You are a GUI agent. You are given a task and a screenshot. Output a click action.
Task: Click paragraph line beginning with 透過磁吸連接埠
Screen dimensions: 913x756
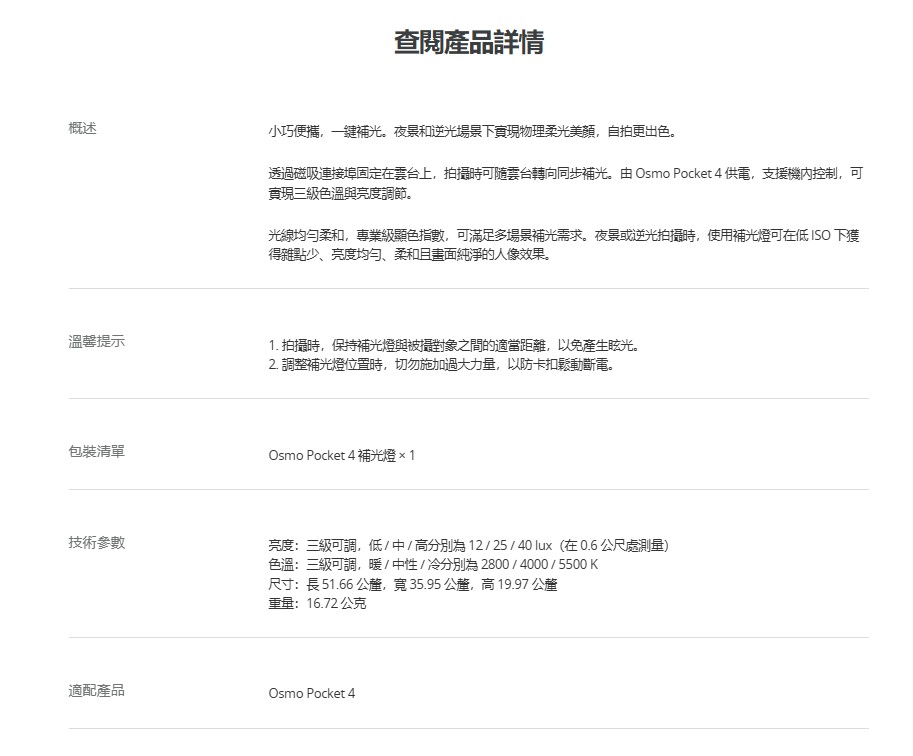[564, 174]
